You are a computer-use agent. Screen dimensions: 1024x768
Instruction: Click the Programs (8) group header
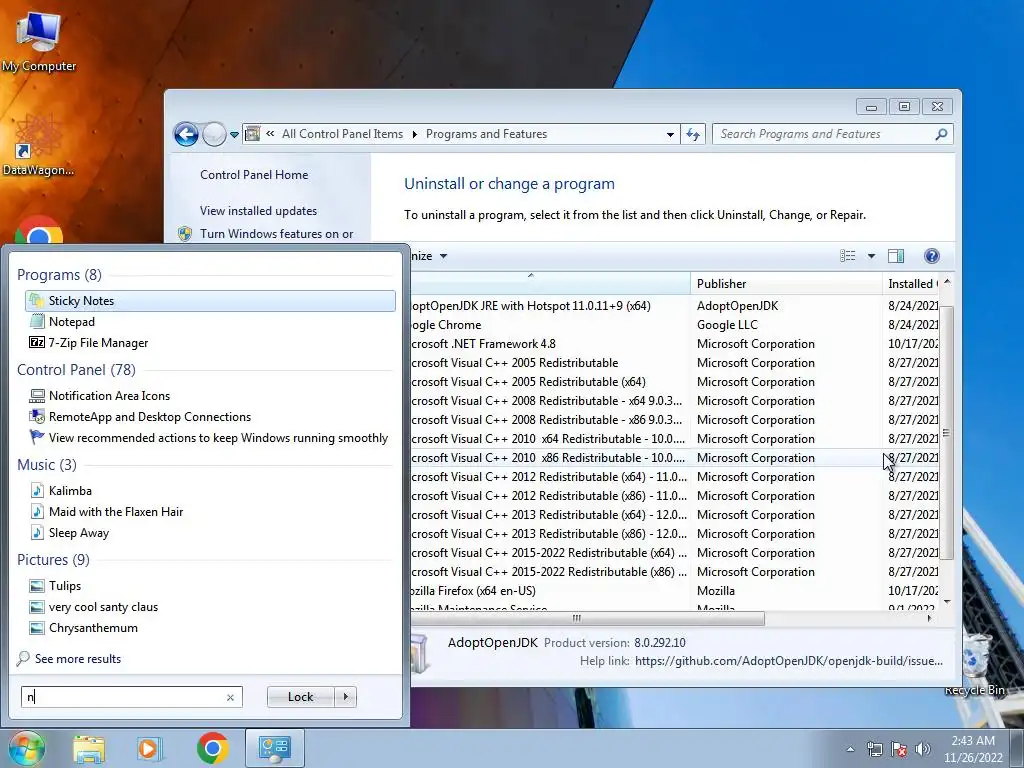(x=59, y=275)
